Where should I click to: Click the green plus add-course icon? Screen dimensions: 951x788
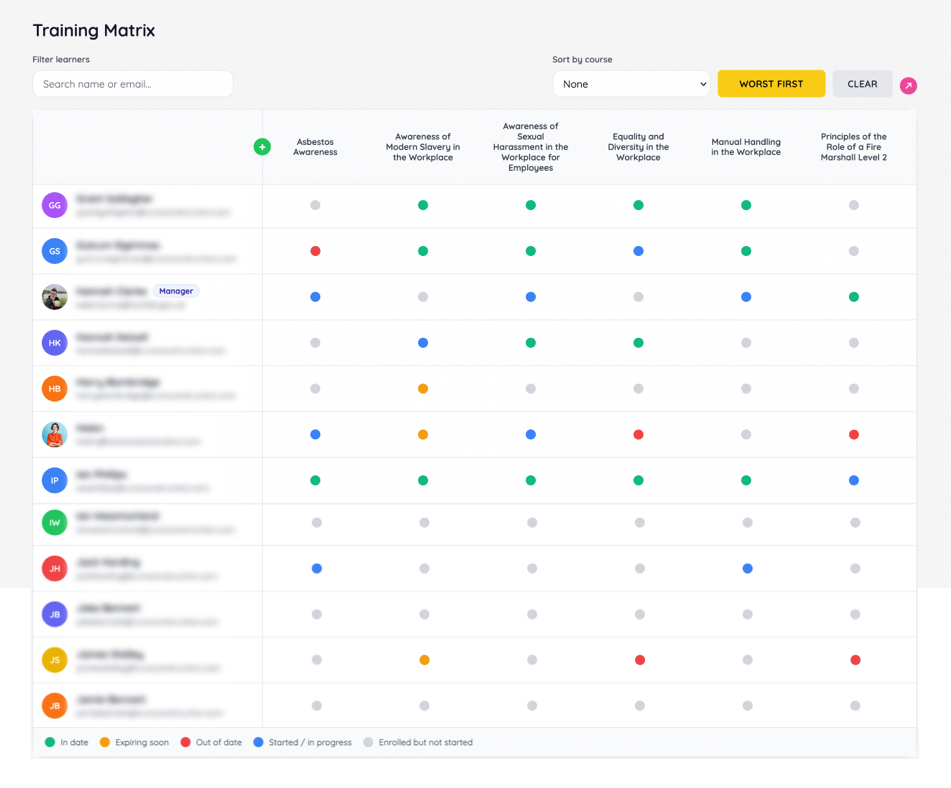click(262, 147)
